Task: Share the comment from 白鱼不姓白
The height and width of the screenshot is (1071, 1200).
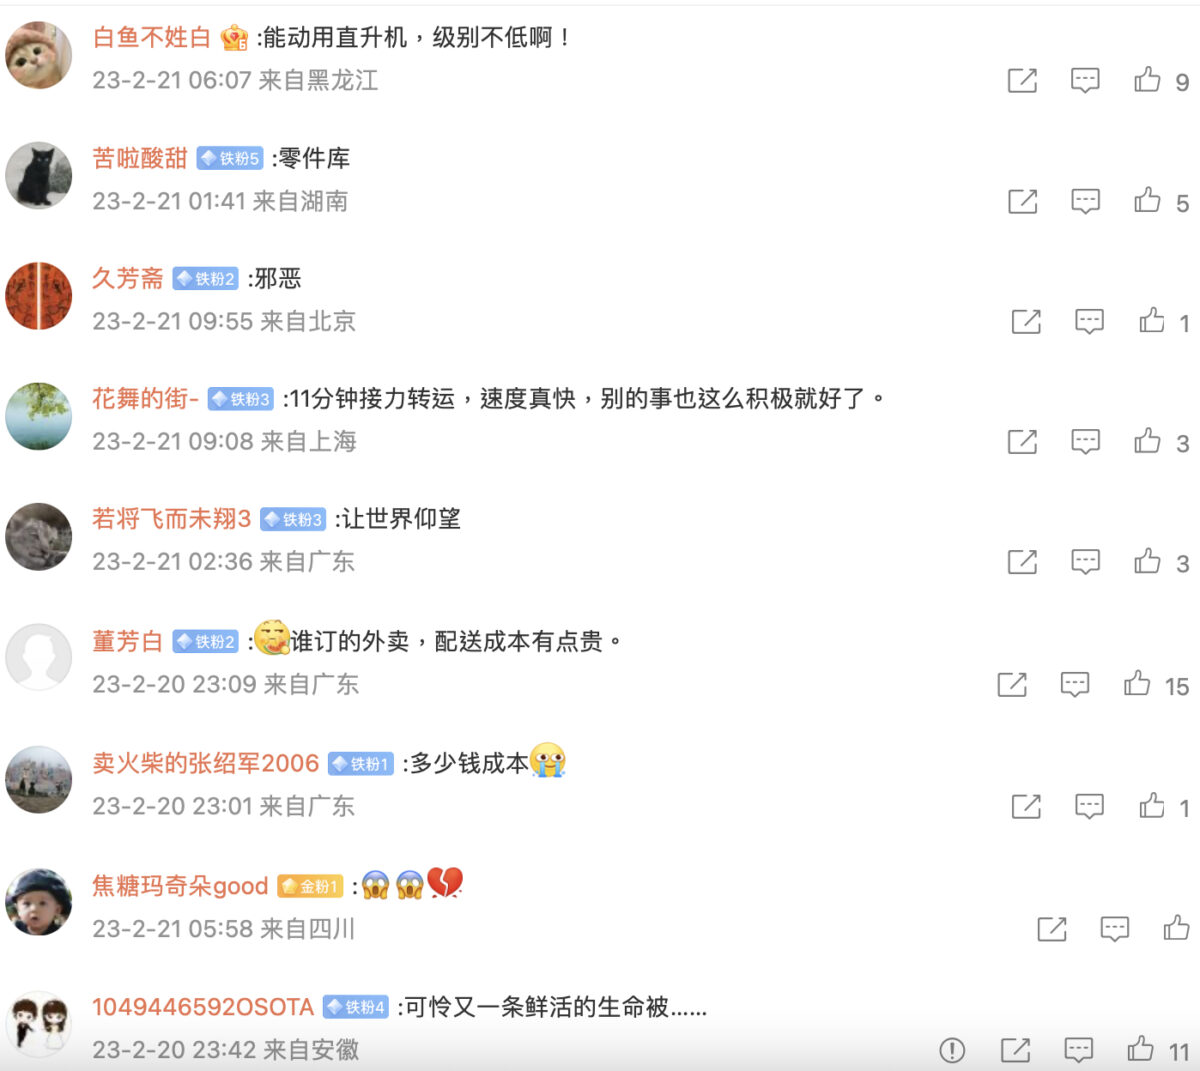Action: (1022, 80)
